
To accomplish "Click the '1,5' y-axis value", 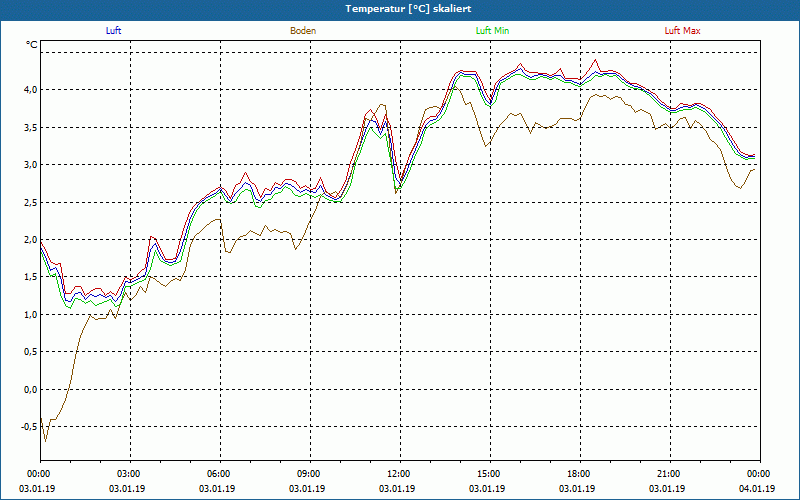I will coord(31,277).
